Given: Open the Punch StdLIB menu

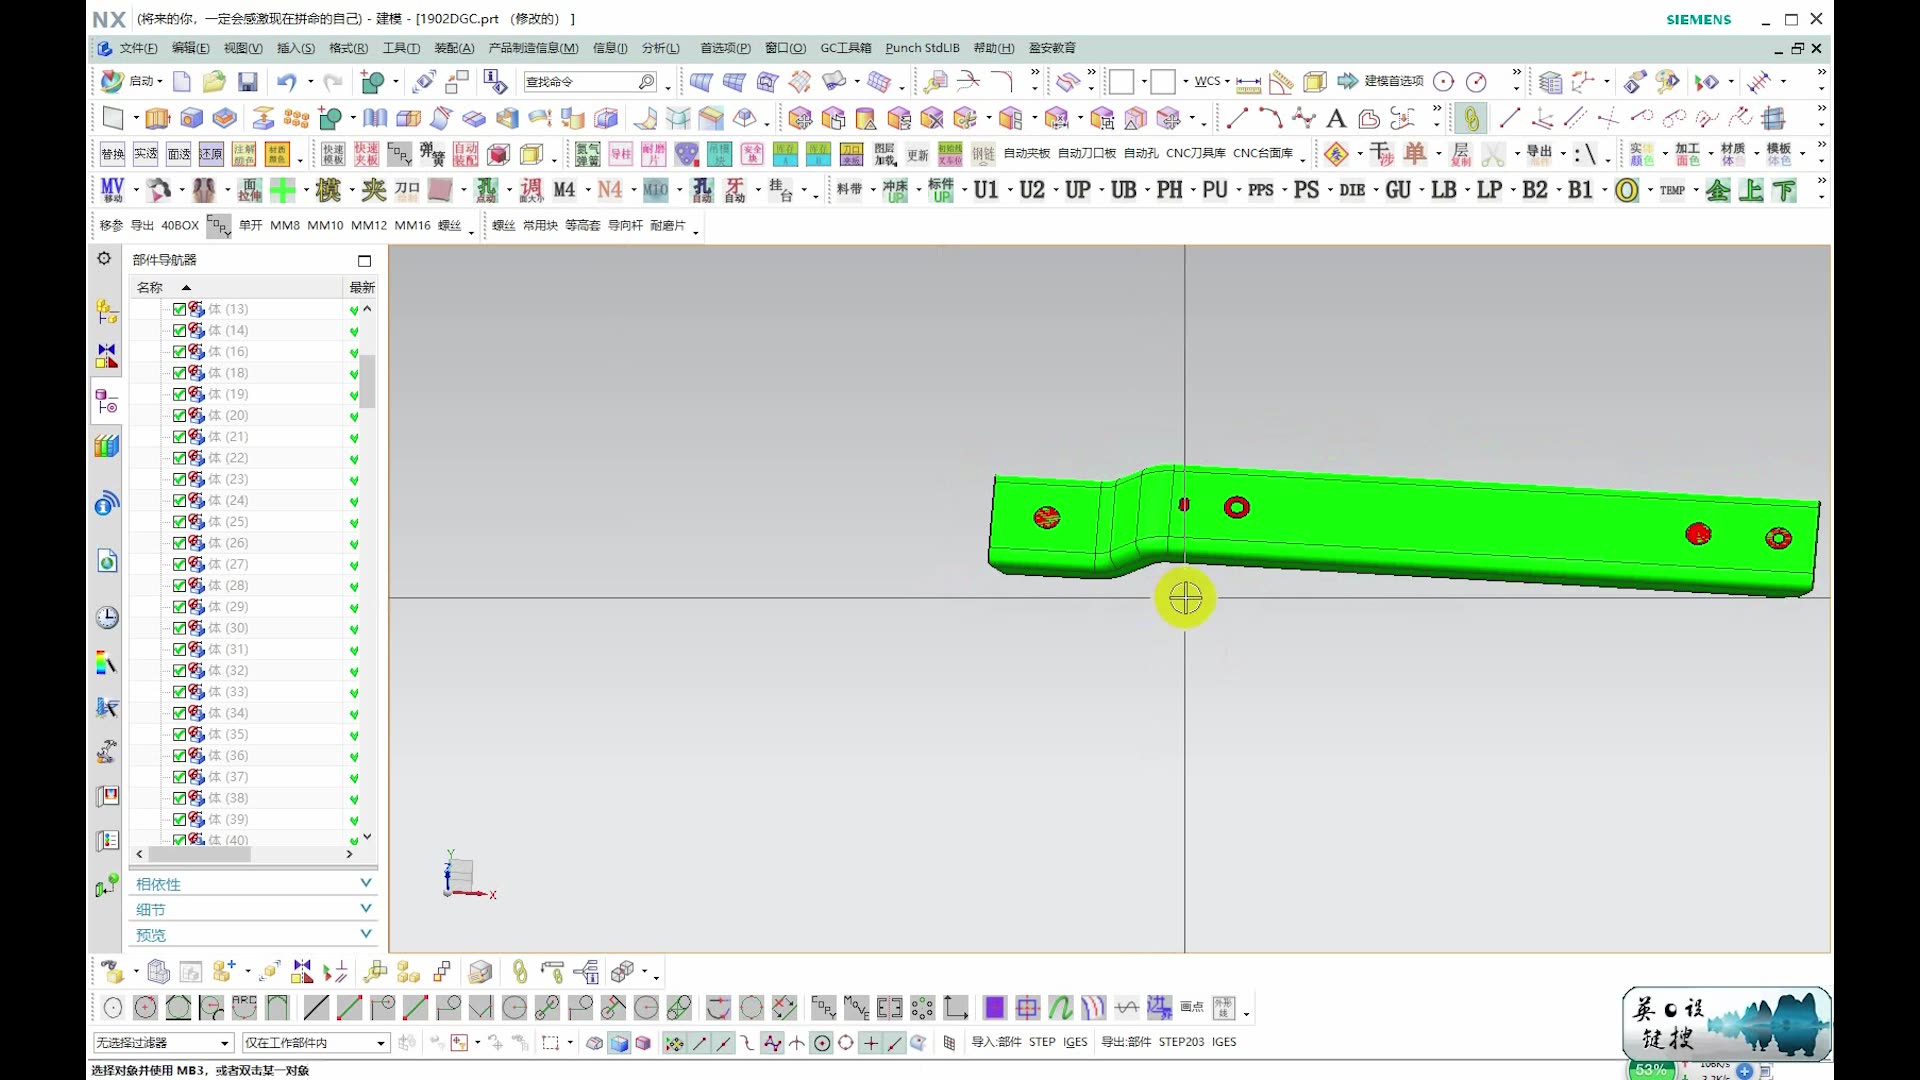Looking at the screenshot, I should click(921, 48).
